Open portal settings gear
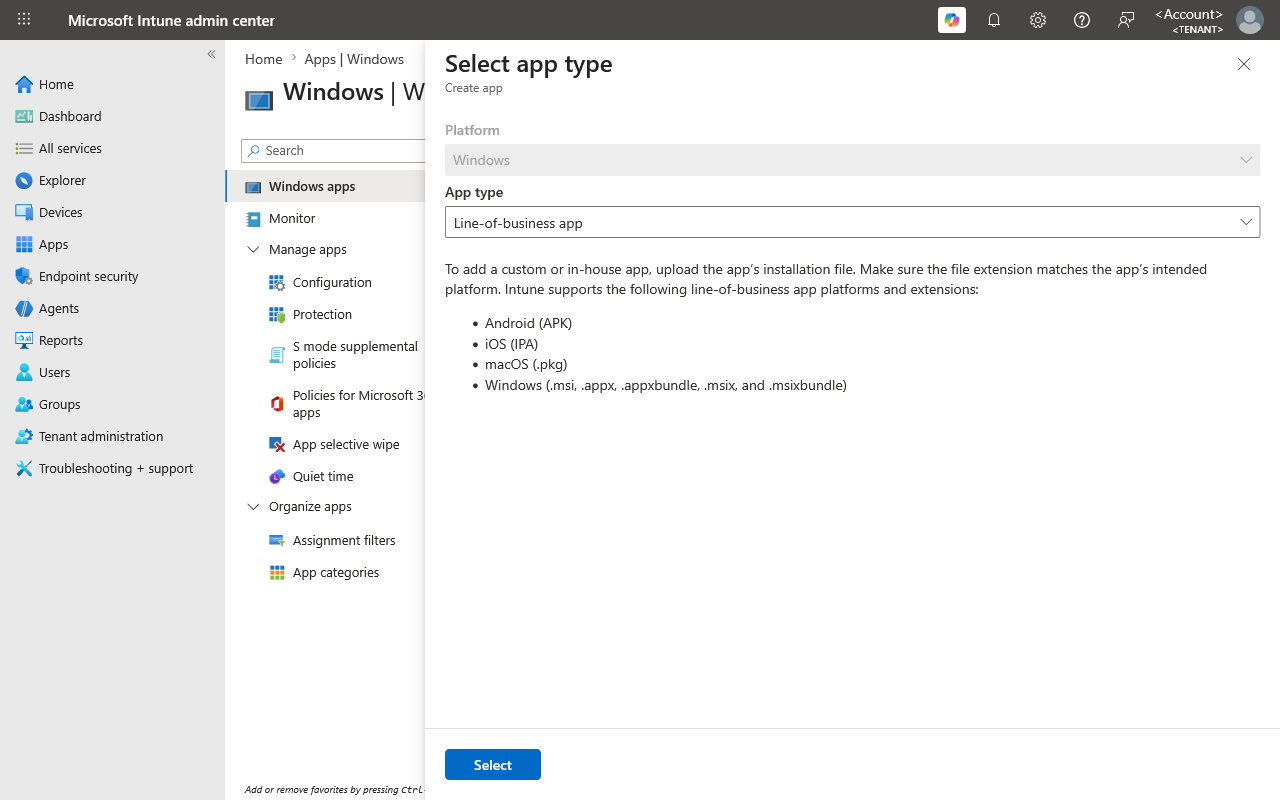 click(x=1038, y=20)
